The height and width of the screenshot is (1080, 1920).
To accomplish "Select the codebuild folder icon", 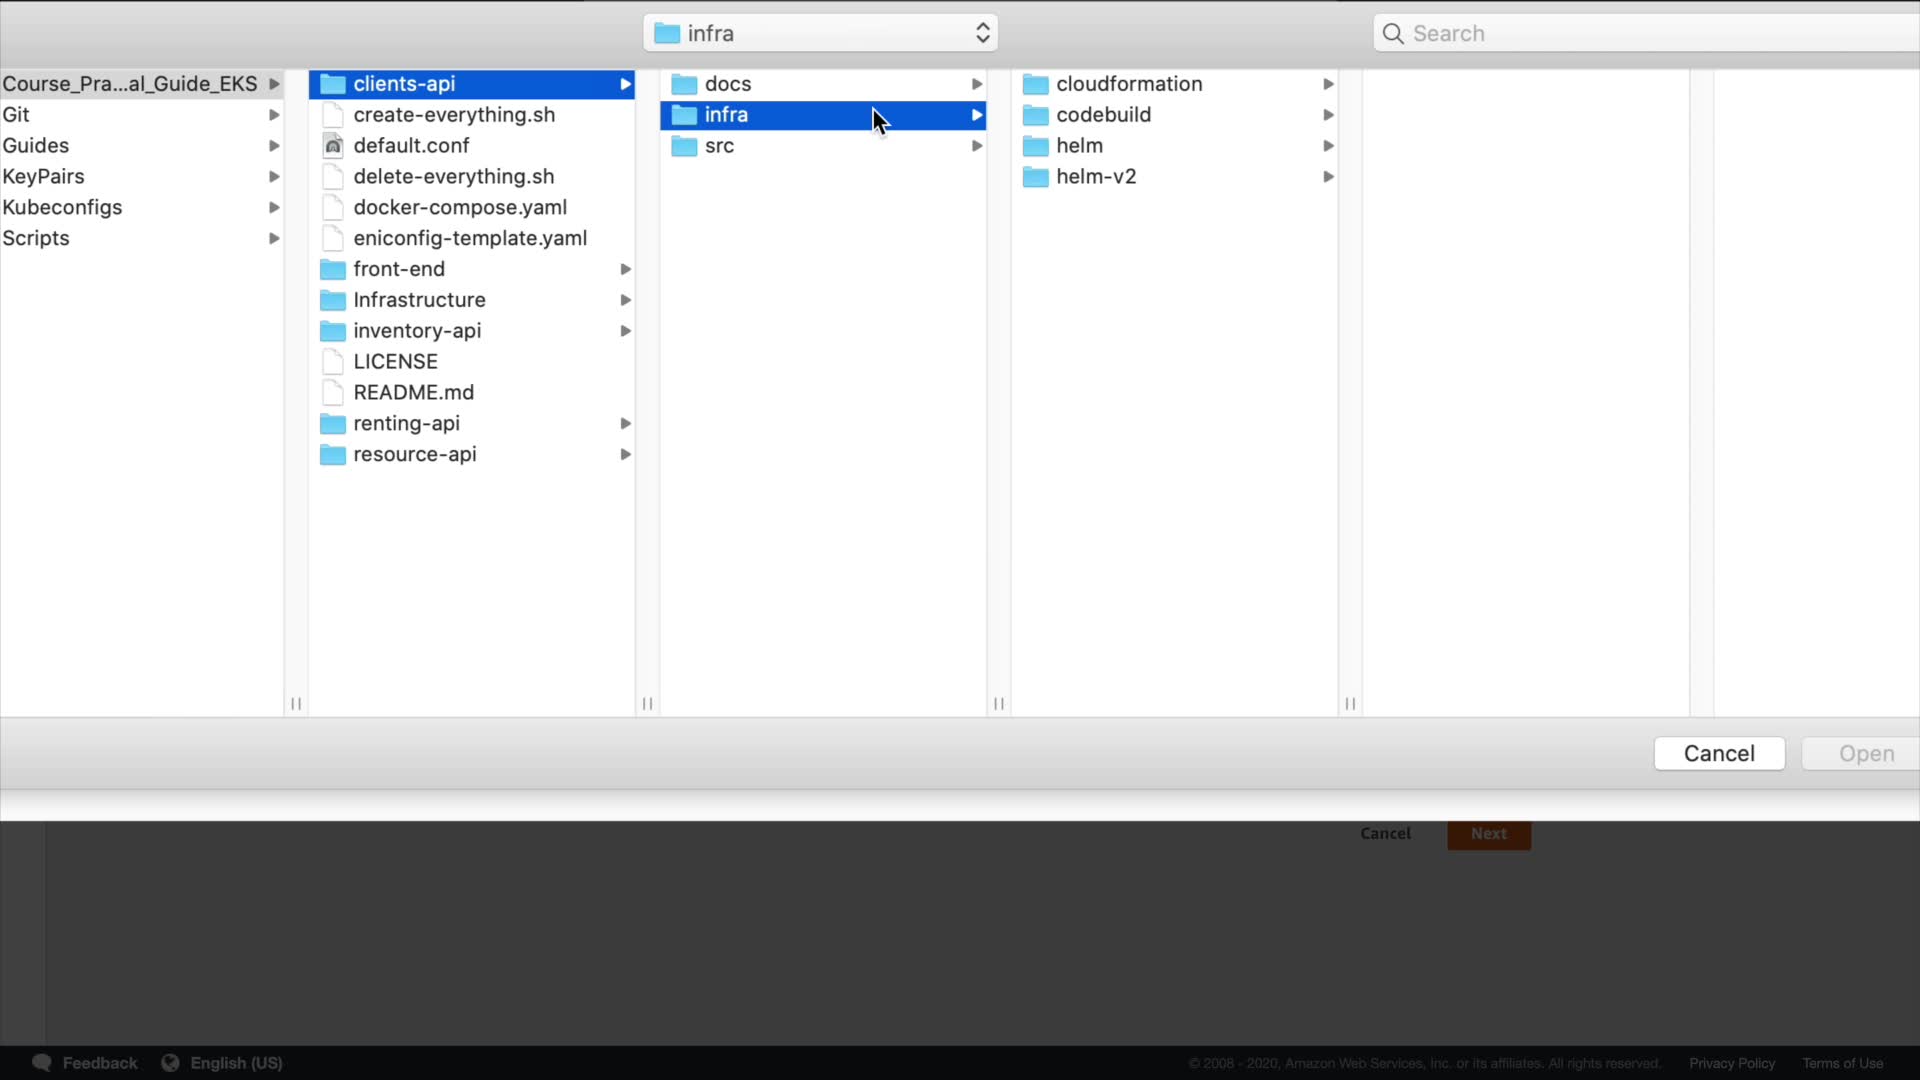I will click(1035, 116).
